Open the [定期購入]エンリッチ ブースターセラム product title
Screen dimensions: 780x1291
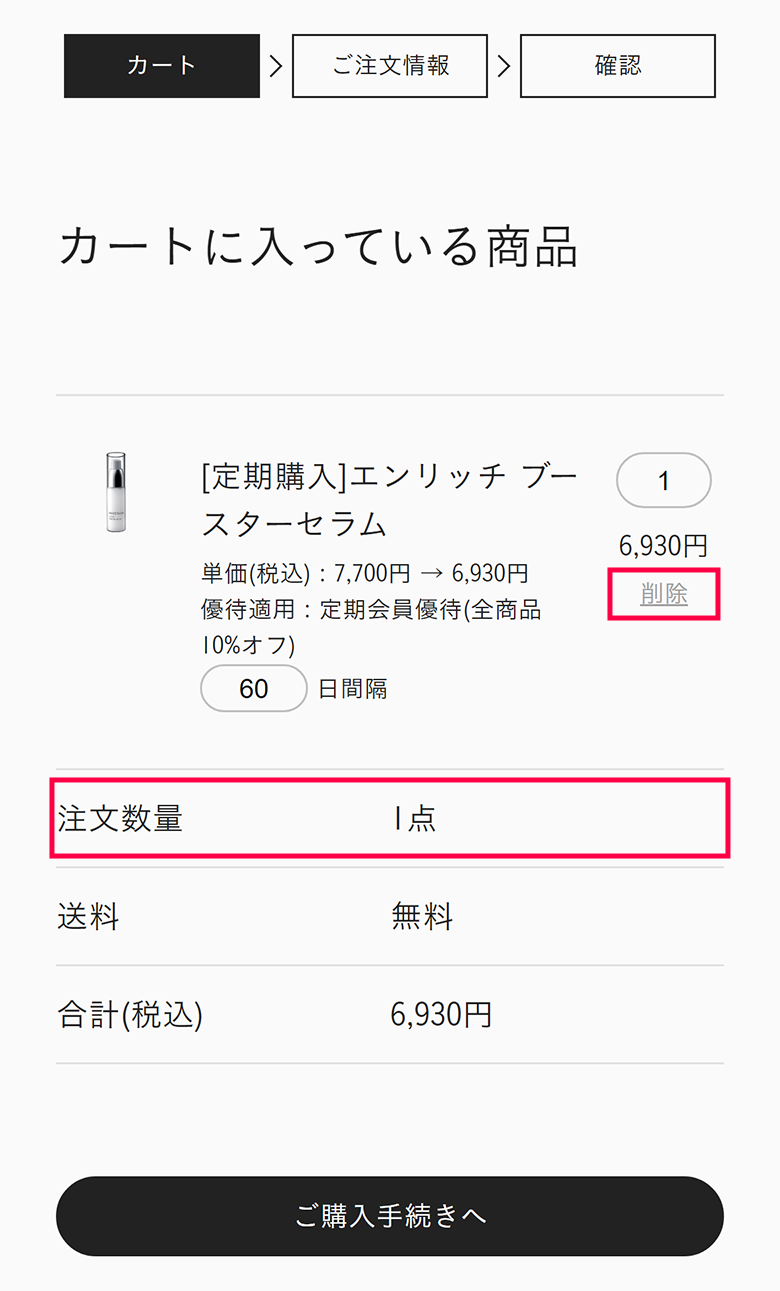pos(390,500)
